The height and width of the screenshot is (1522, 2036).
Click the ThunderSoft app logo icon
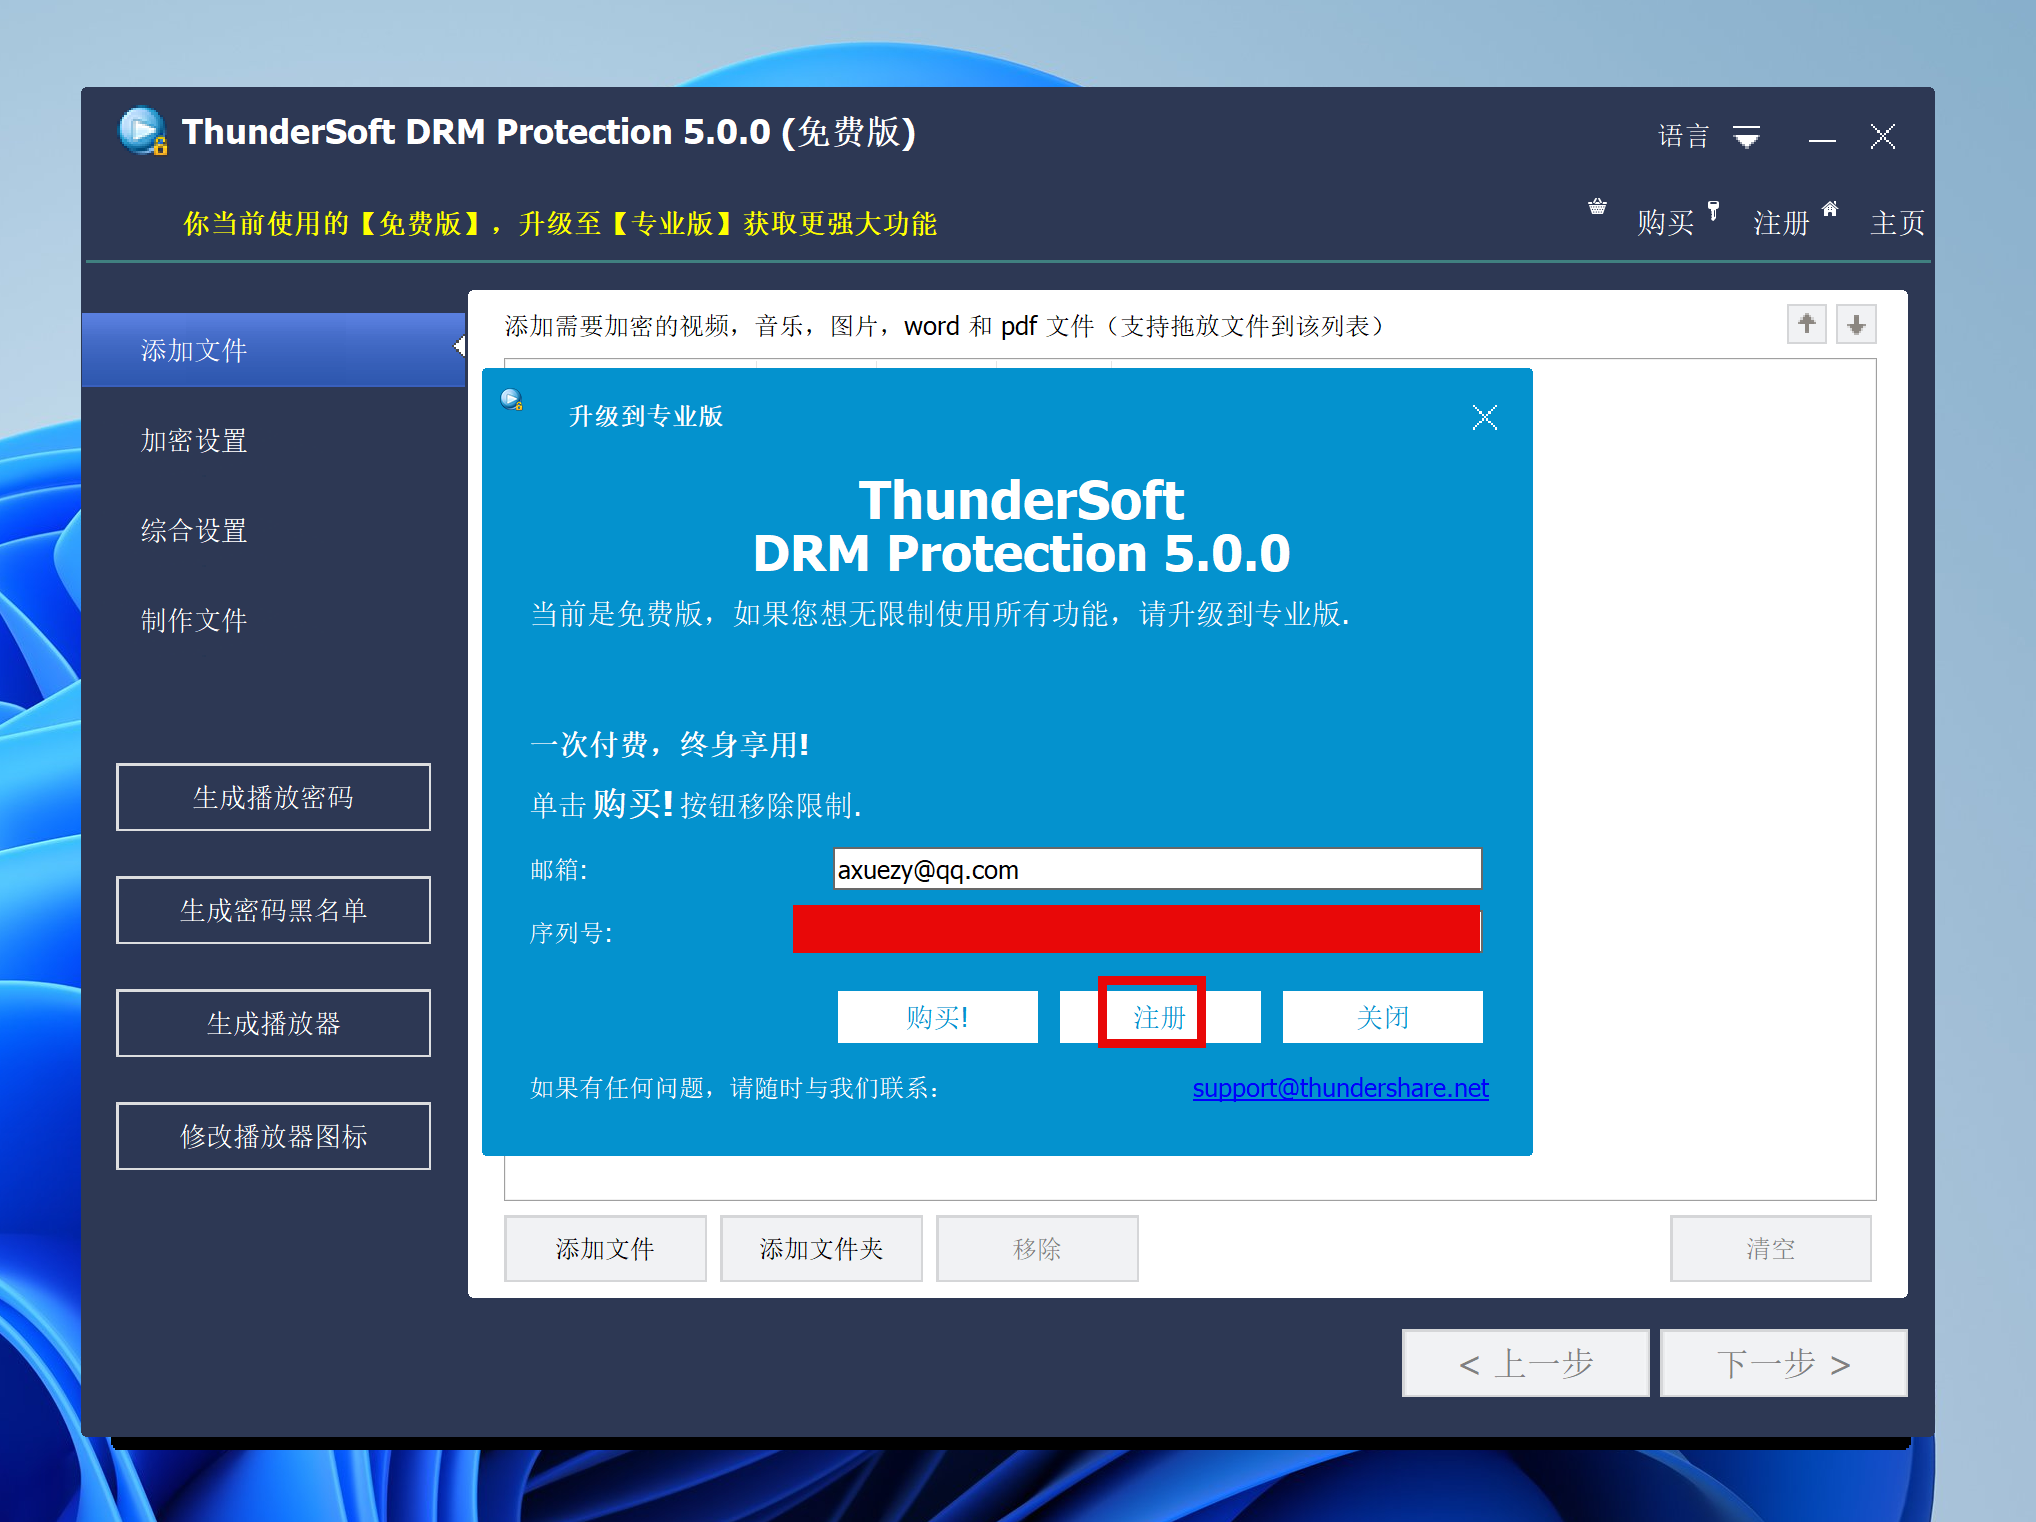tap(142, 131)
